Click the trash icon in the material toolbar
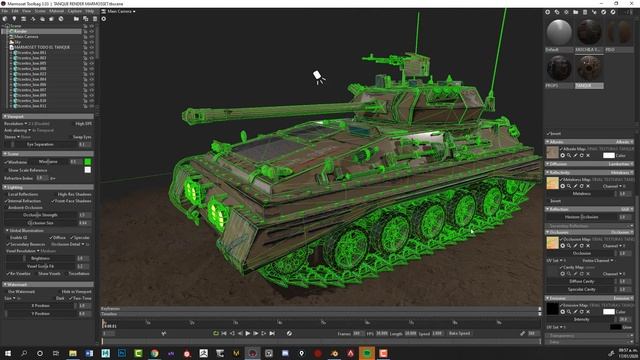Screen dimensions: 640x360 585,12
